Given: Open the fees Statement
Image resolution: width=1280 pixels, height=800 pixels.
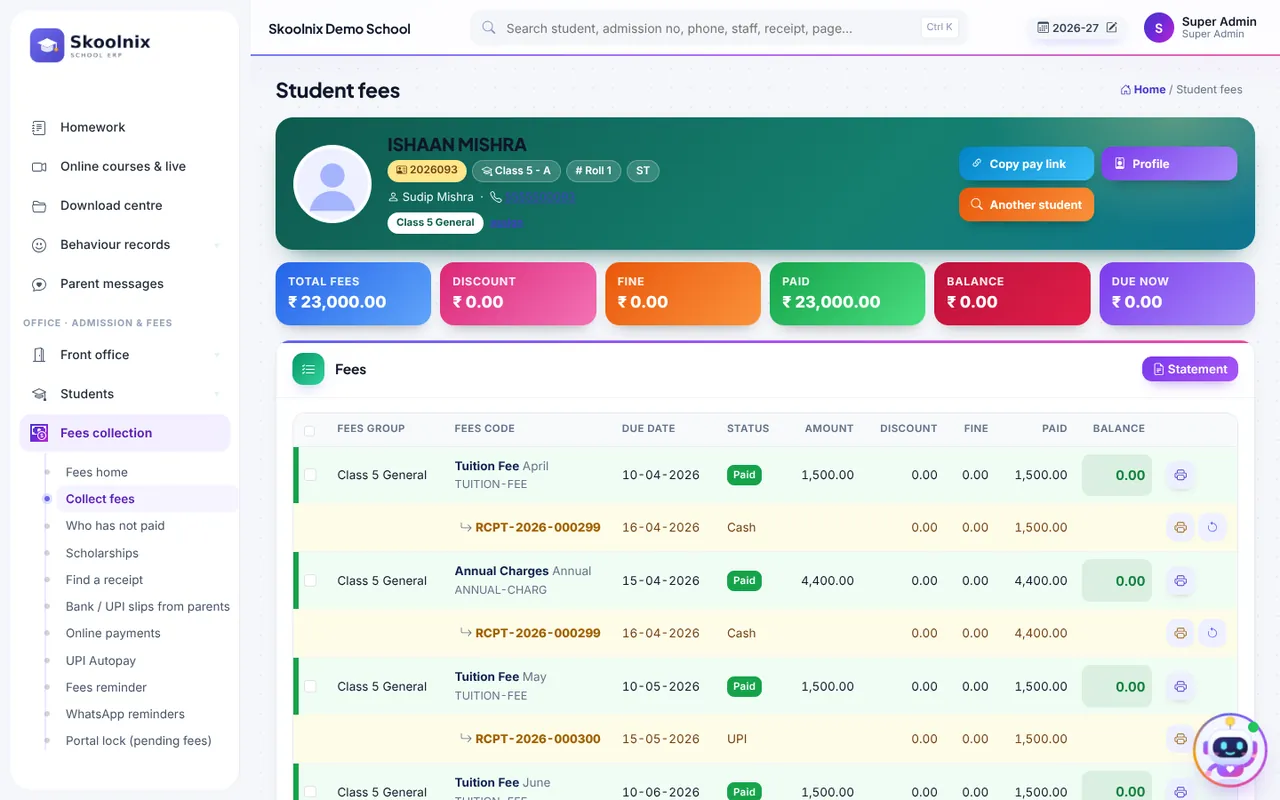Looking at the screenshot, I should [x=1190, y=369].
